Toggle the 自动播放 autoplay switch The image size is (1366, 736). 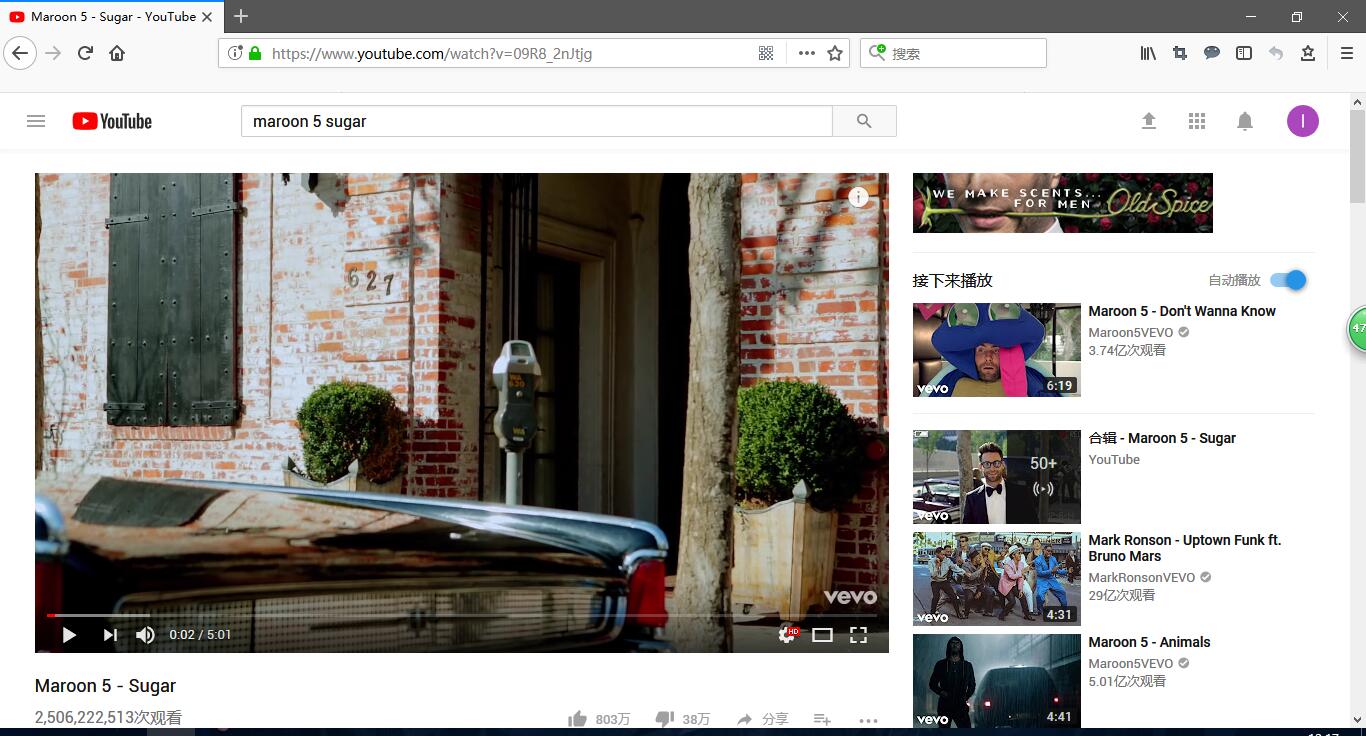point(1289,280)
